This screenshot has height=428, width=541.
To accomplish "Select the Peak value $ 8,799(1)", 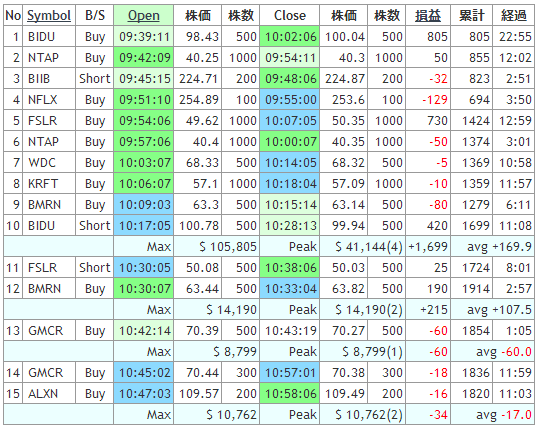I will click(372, 352).
